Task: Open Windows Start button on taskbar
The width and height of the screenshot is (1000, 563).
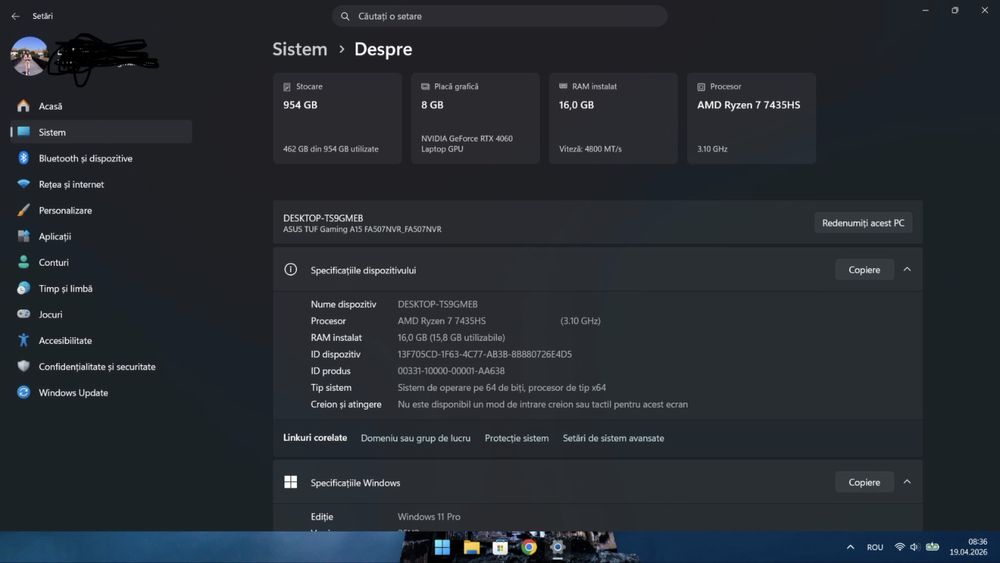Action: (x=442, y=547)
